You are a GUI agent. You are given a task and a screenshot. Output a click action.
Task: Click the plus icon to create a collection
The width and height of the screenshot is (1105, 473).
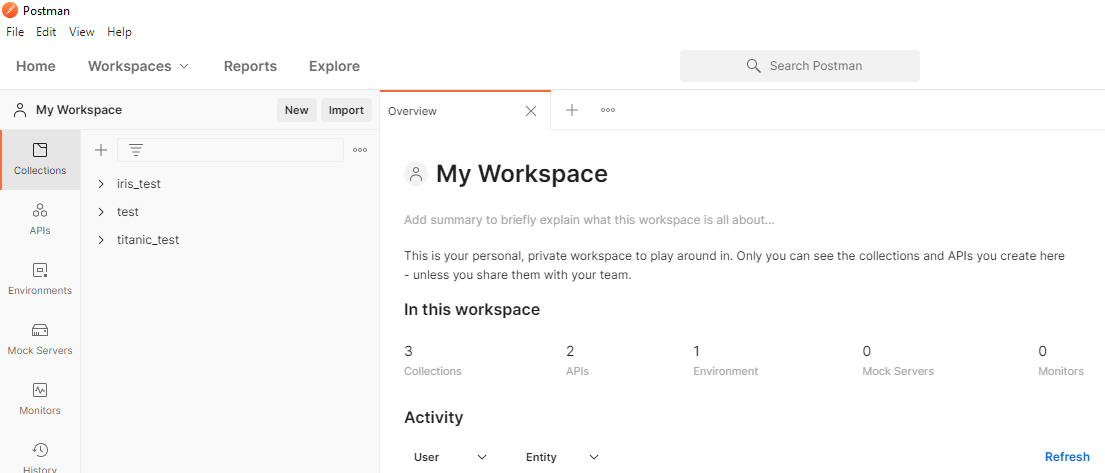[101, 149]
